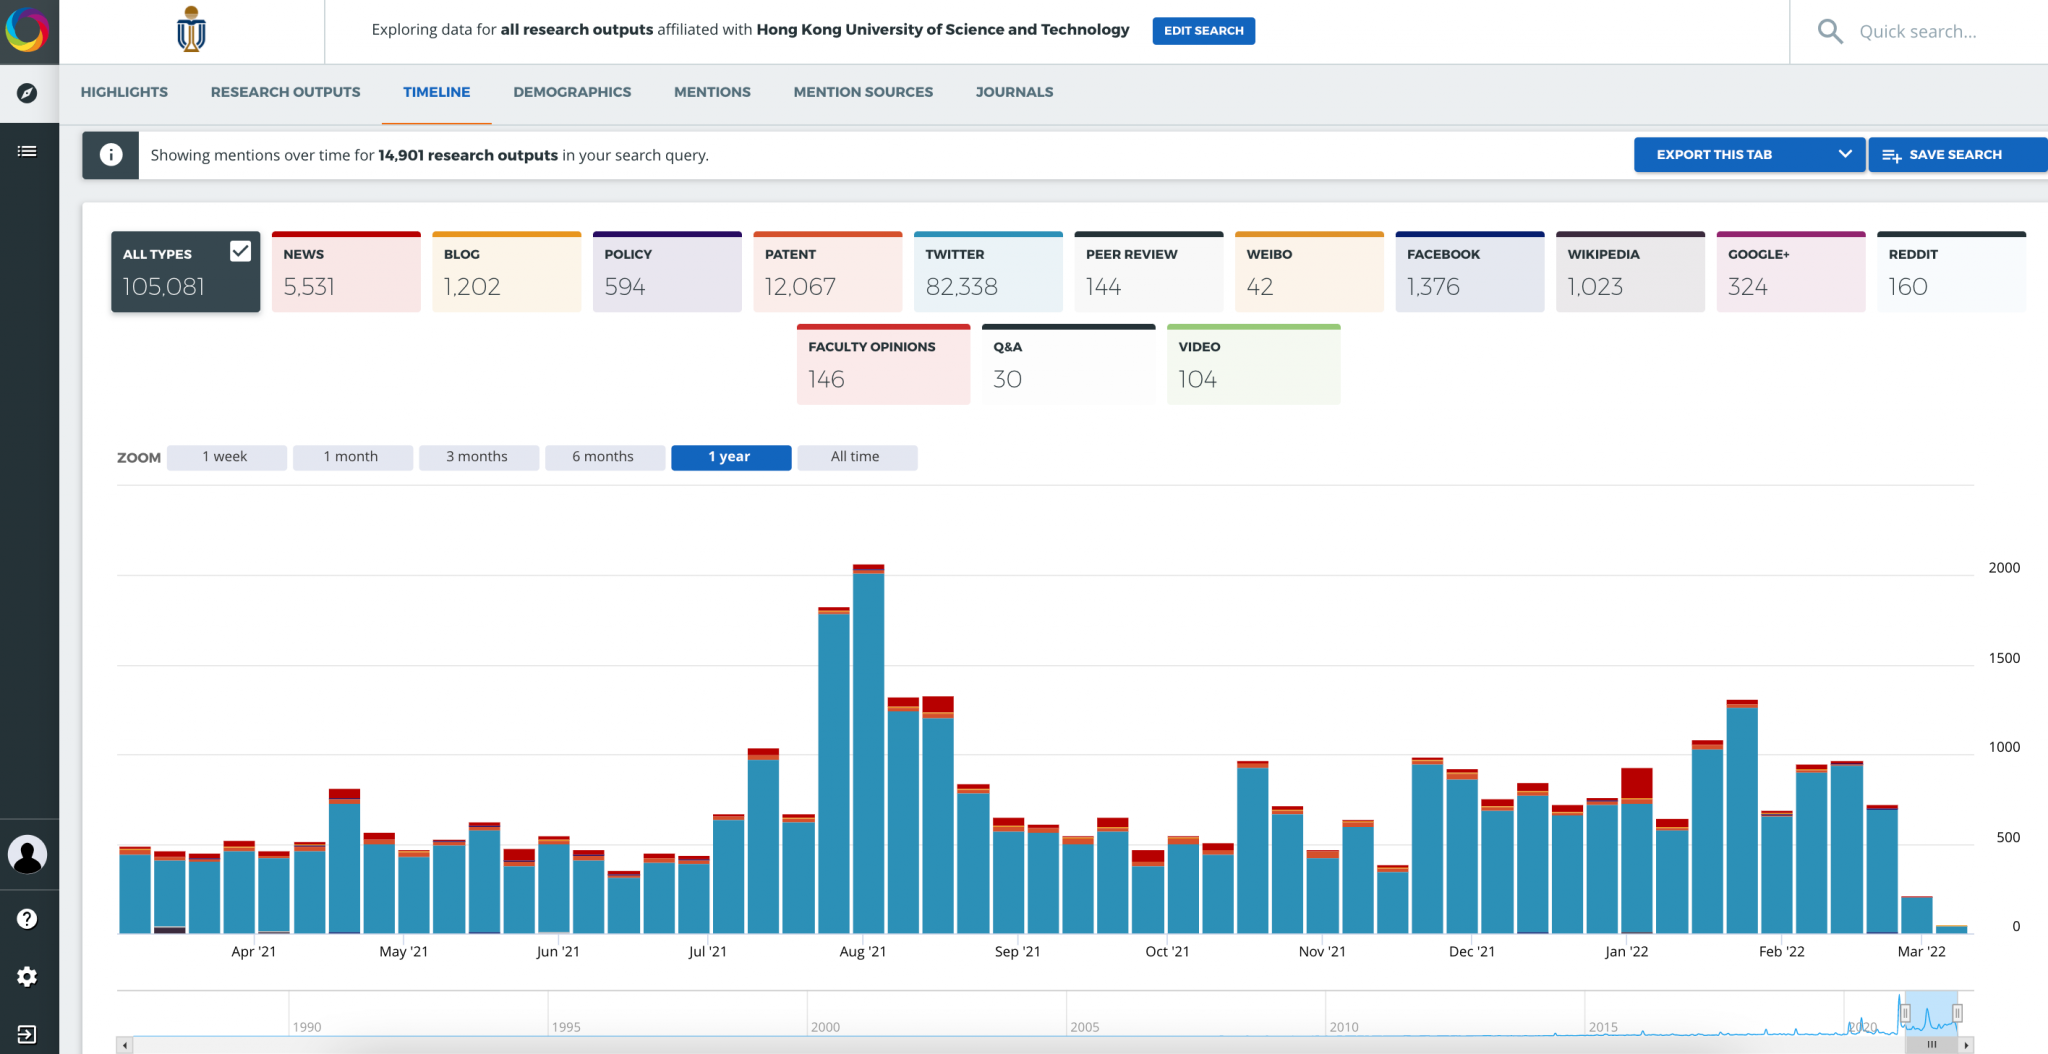The image size is (2048, 1054).
Task: Expand the EXPORT THIS TAB dropdown arrow
Action: [1843, 154]
